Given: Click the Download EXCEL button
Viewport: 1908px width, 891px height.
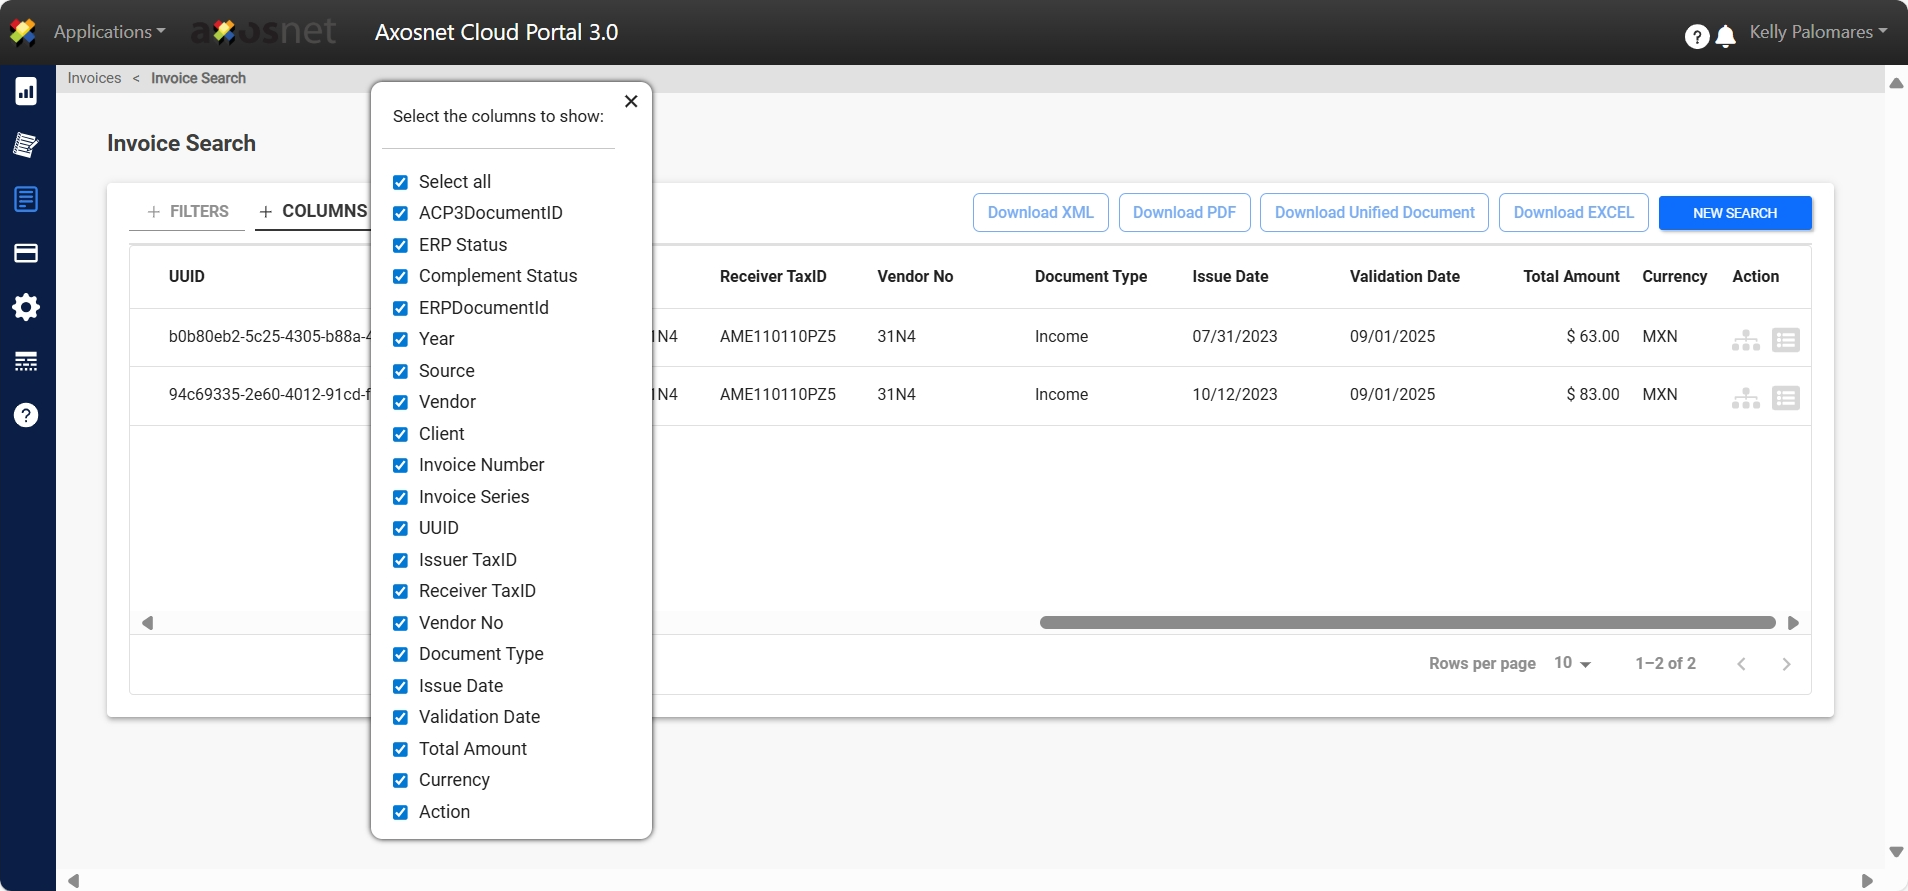Looking at the screenshot, I should pos(1573,213).
